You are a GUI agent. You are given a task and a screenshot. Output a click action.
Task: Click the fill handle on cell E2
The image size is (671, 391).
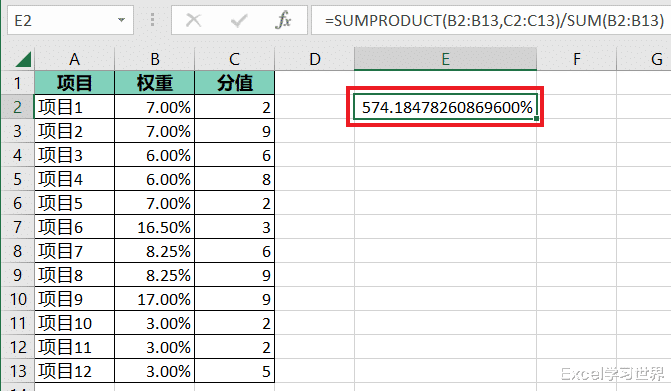[x=536, y=119]
